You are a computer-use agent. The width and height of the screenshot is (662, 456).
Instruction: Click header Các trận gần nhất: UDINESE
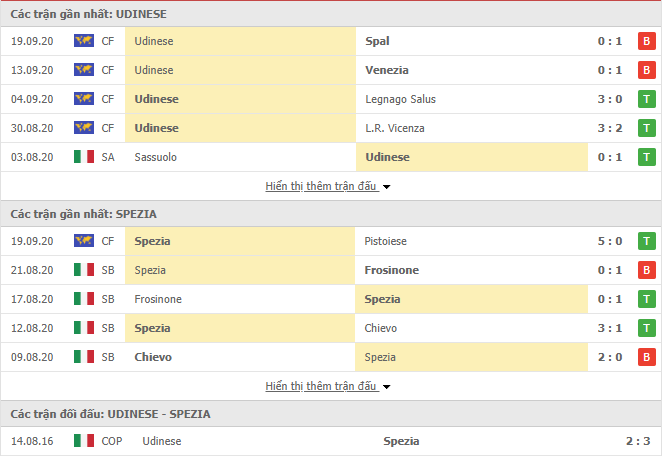click(x=88, y=14)
